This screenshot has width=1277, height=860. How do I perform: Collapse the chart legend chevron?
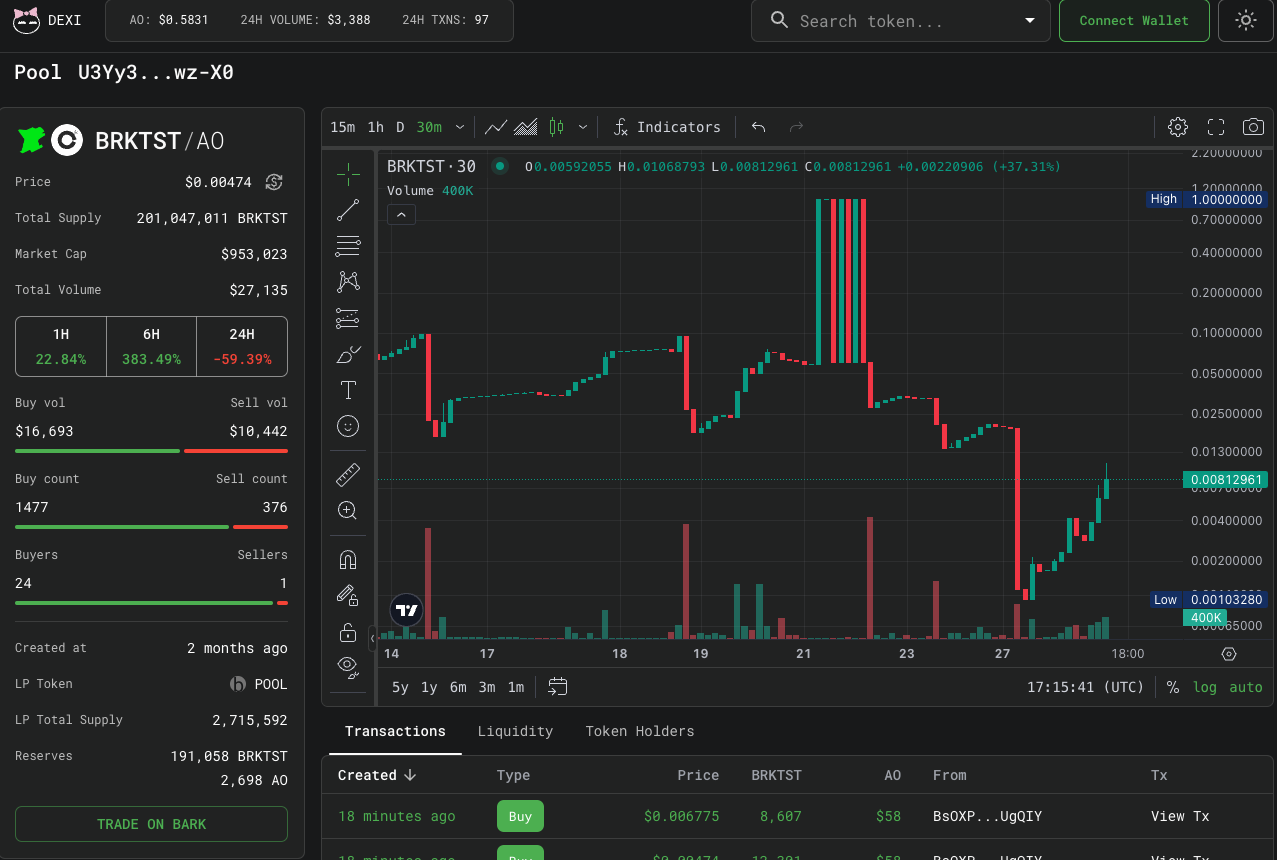click(401, 214)
